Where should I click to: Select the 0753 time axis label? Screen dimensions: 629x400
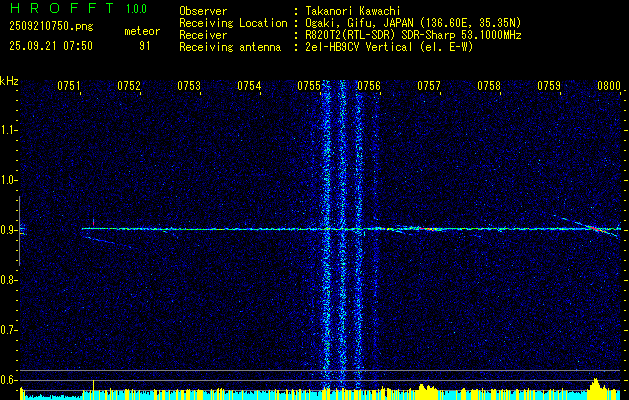(x=189, y=87)
